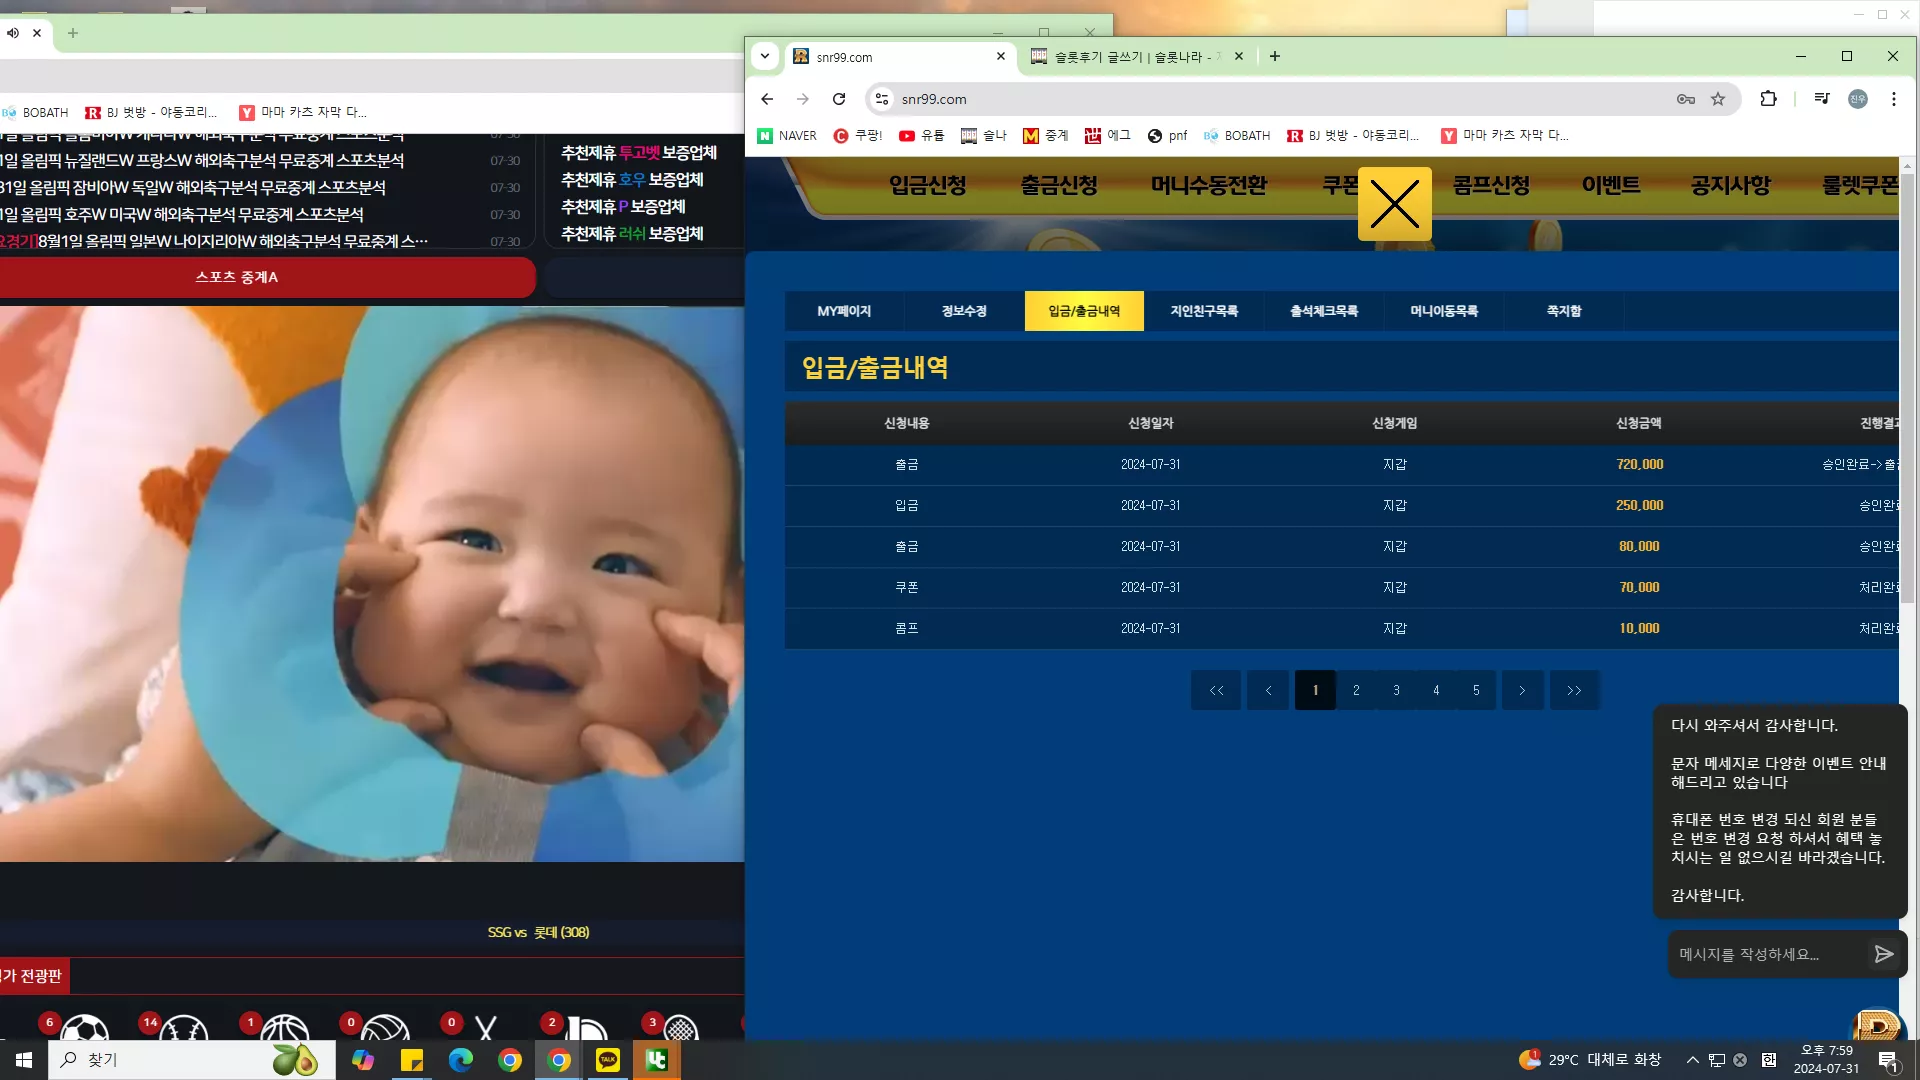Viewport: 1920px width, 1080px height.
Task: Select the 입금/출금내역 tab
Action: point(1084,311)
